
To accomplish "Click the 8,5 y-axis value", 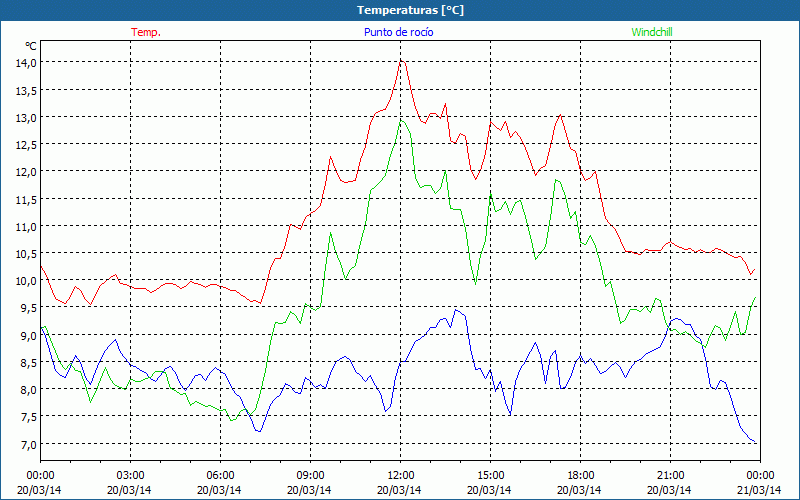I will pyautogui.click(x=29, y=363).
